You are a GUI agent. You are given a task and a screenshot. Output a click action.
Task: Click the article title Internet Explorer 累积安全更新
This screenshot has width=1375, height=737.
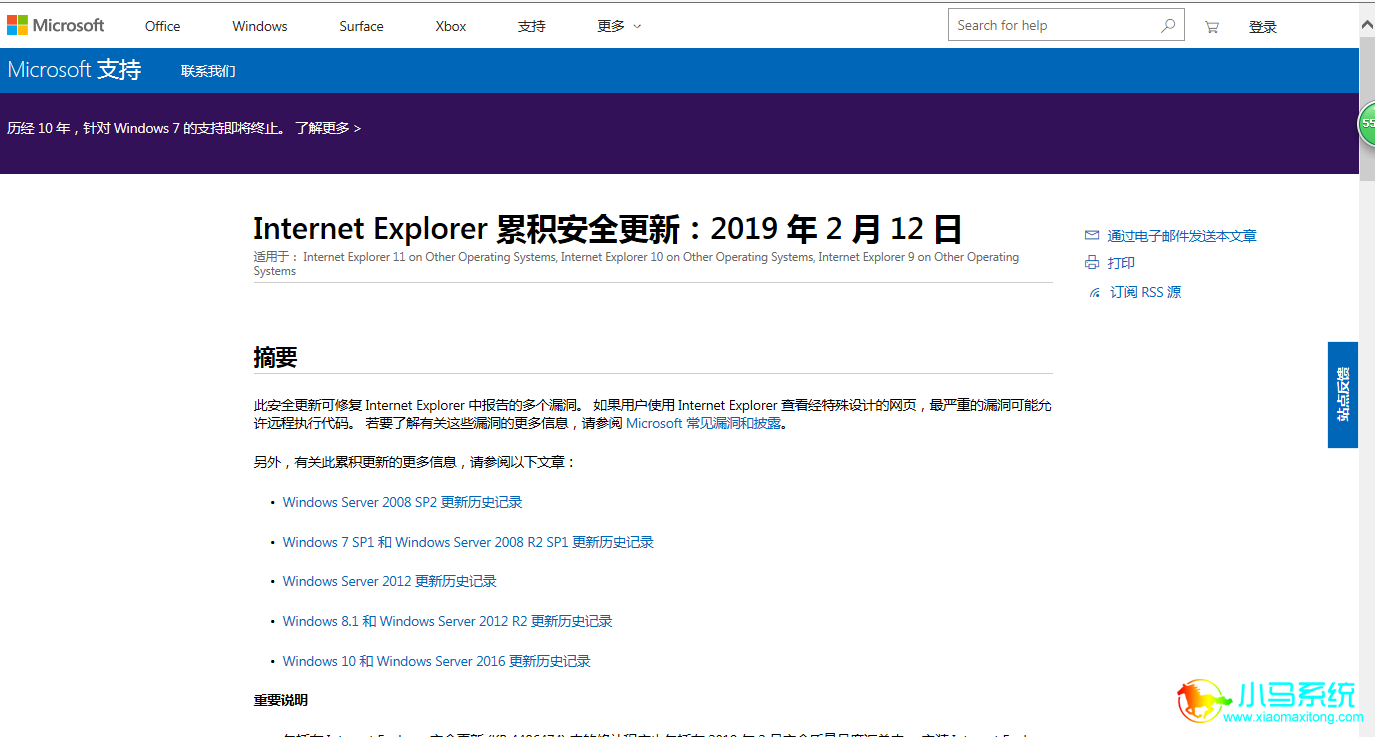click(607, 228)
